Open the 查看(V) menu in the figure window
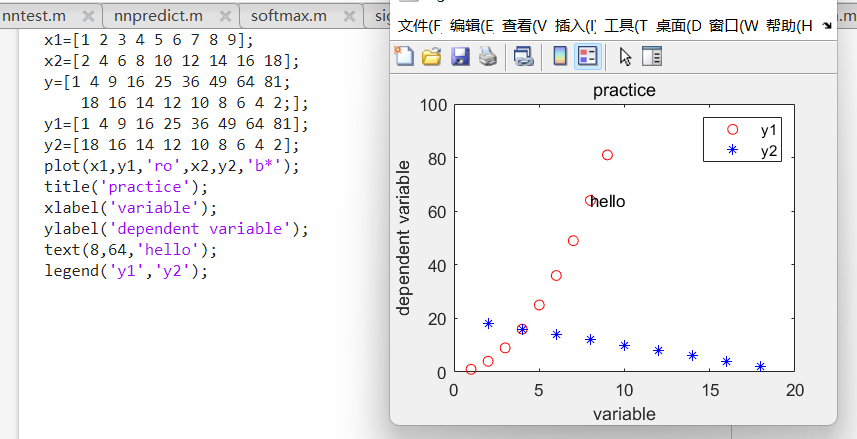Image resolution: width=857 pixels, height=439 pixels. click(524, 25)
